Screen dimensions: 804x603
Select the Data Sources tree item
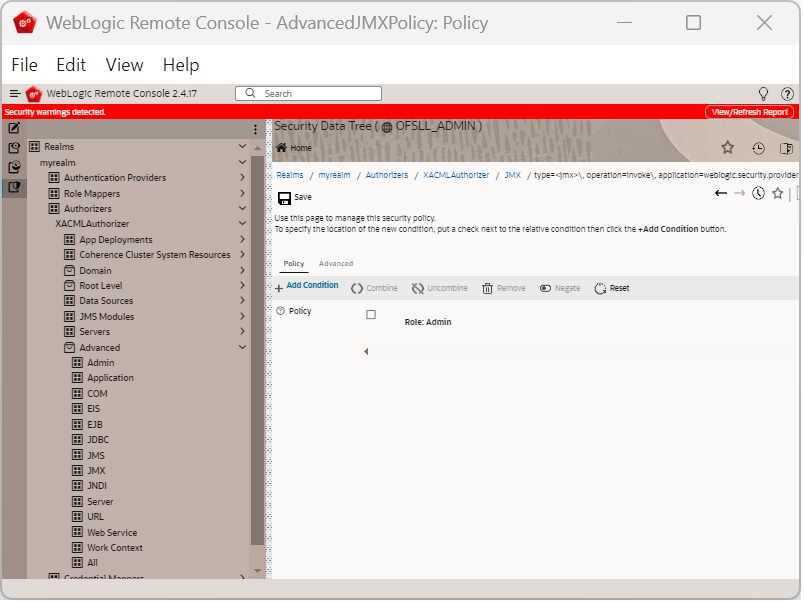click(x=107, y=302)
